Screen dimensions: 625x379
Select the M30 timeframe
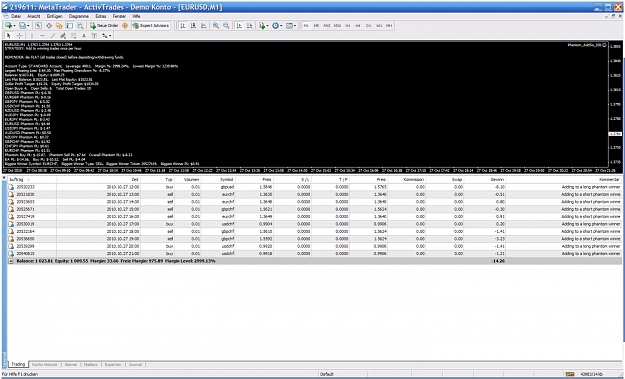(337, 26)
